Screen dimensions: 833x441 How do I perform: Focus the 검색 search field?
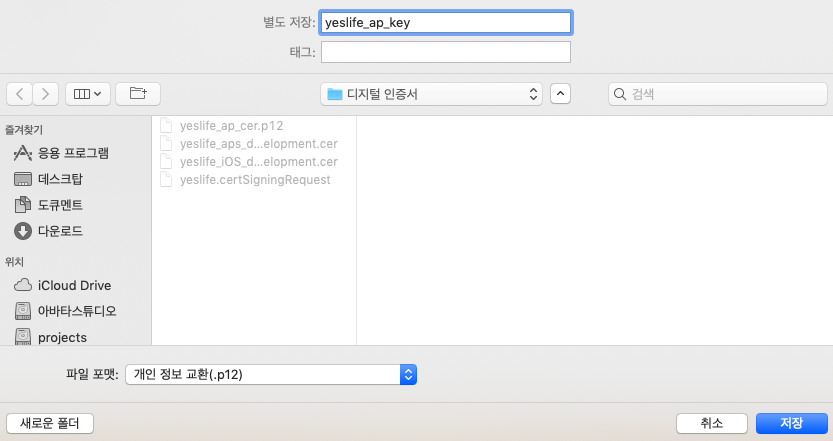coord(718,94)
